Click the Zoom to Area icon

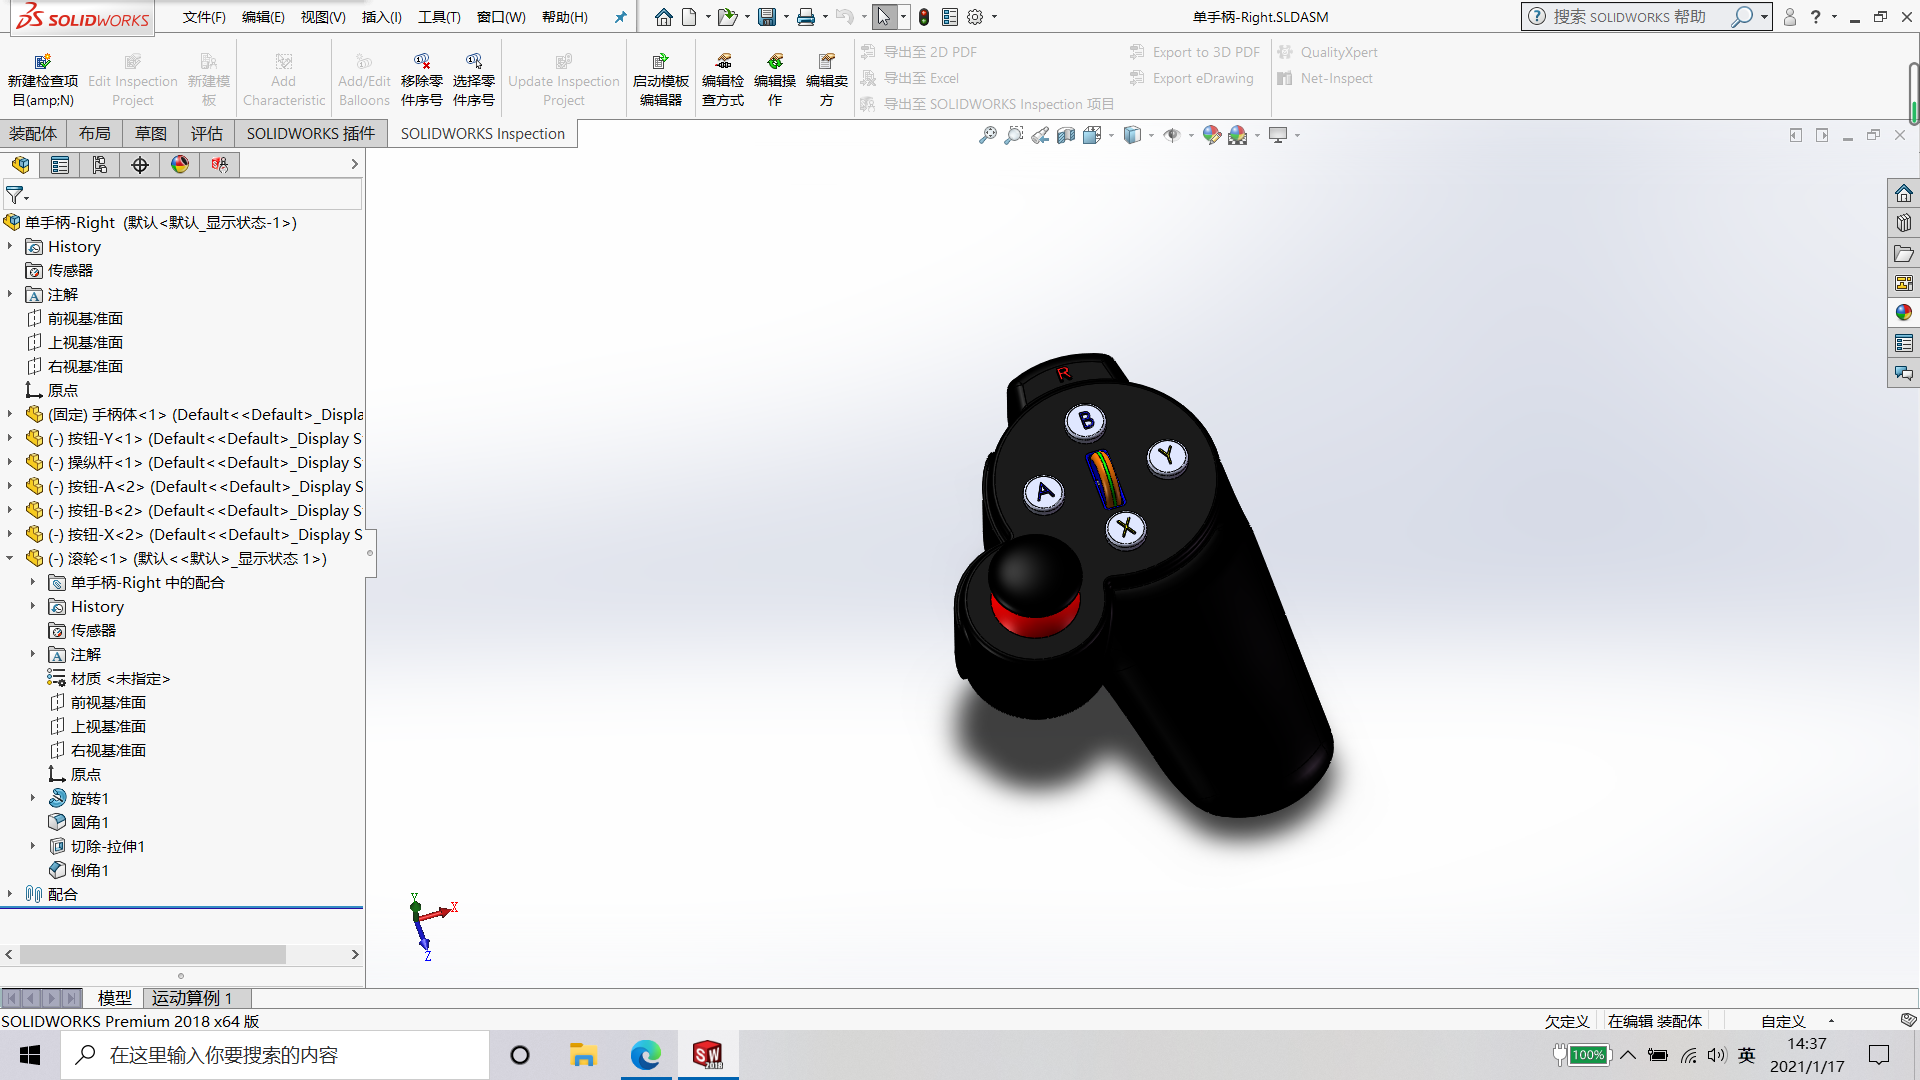click(1014, 135)
